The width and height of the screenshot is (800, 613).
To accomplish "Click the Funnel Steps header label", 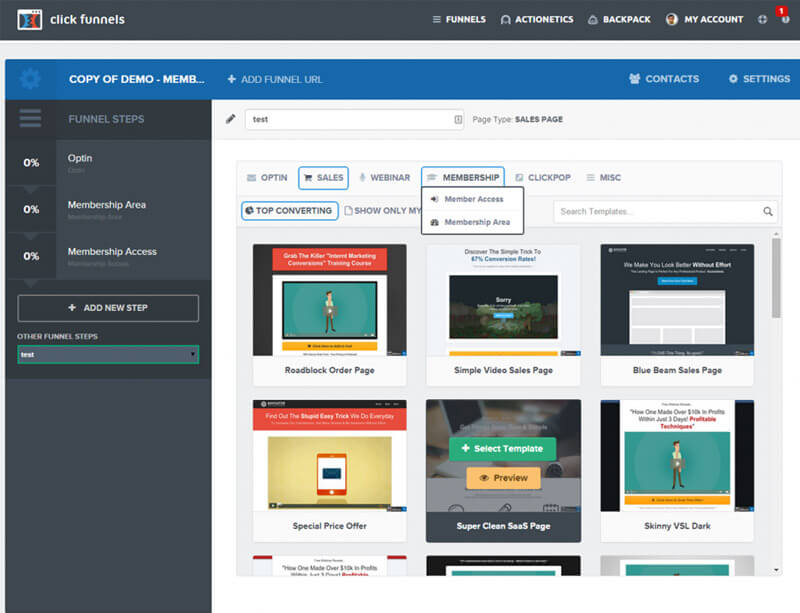I will pyautogui.click(x=106, y=119).
